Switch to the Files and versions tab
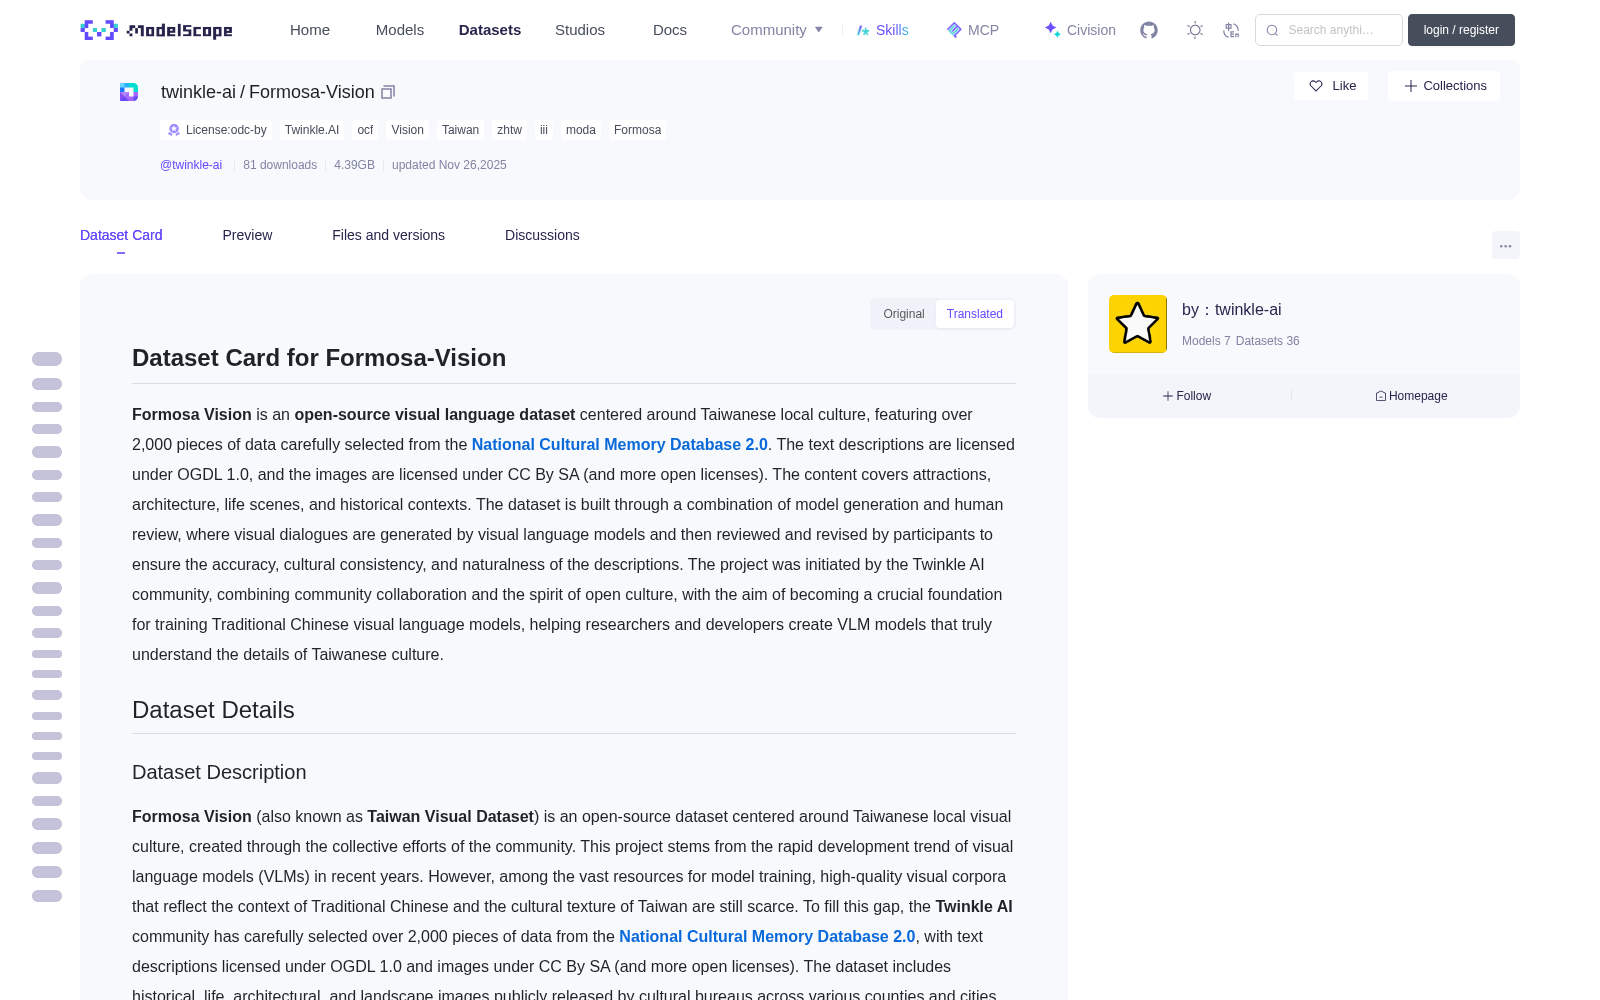The height and width of the screenshot is (1000, 1600). coord(388,235)
